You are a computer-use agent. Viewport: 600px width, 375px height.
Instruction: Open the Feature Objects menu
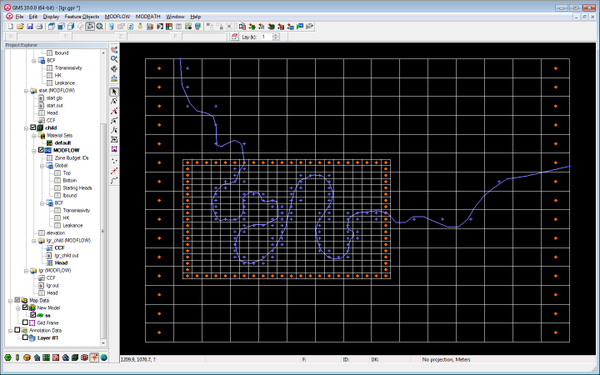point(82,16)
